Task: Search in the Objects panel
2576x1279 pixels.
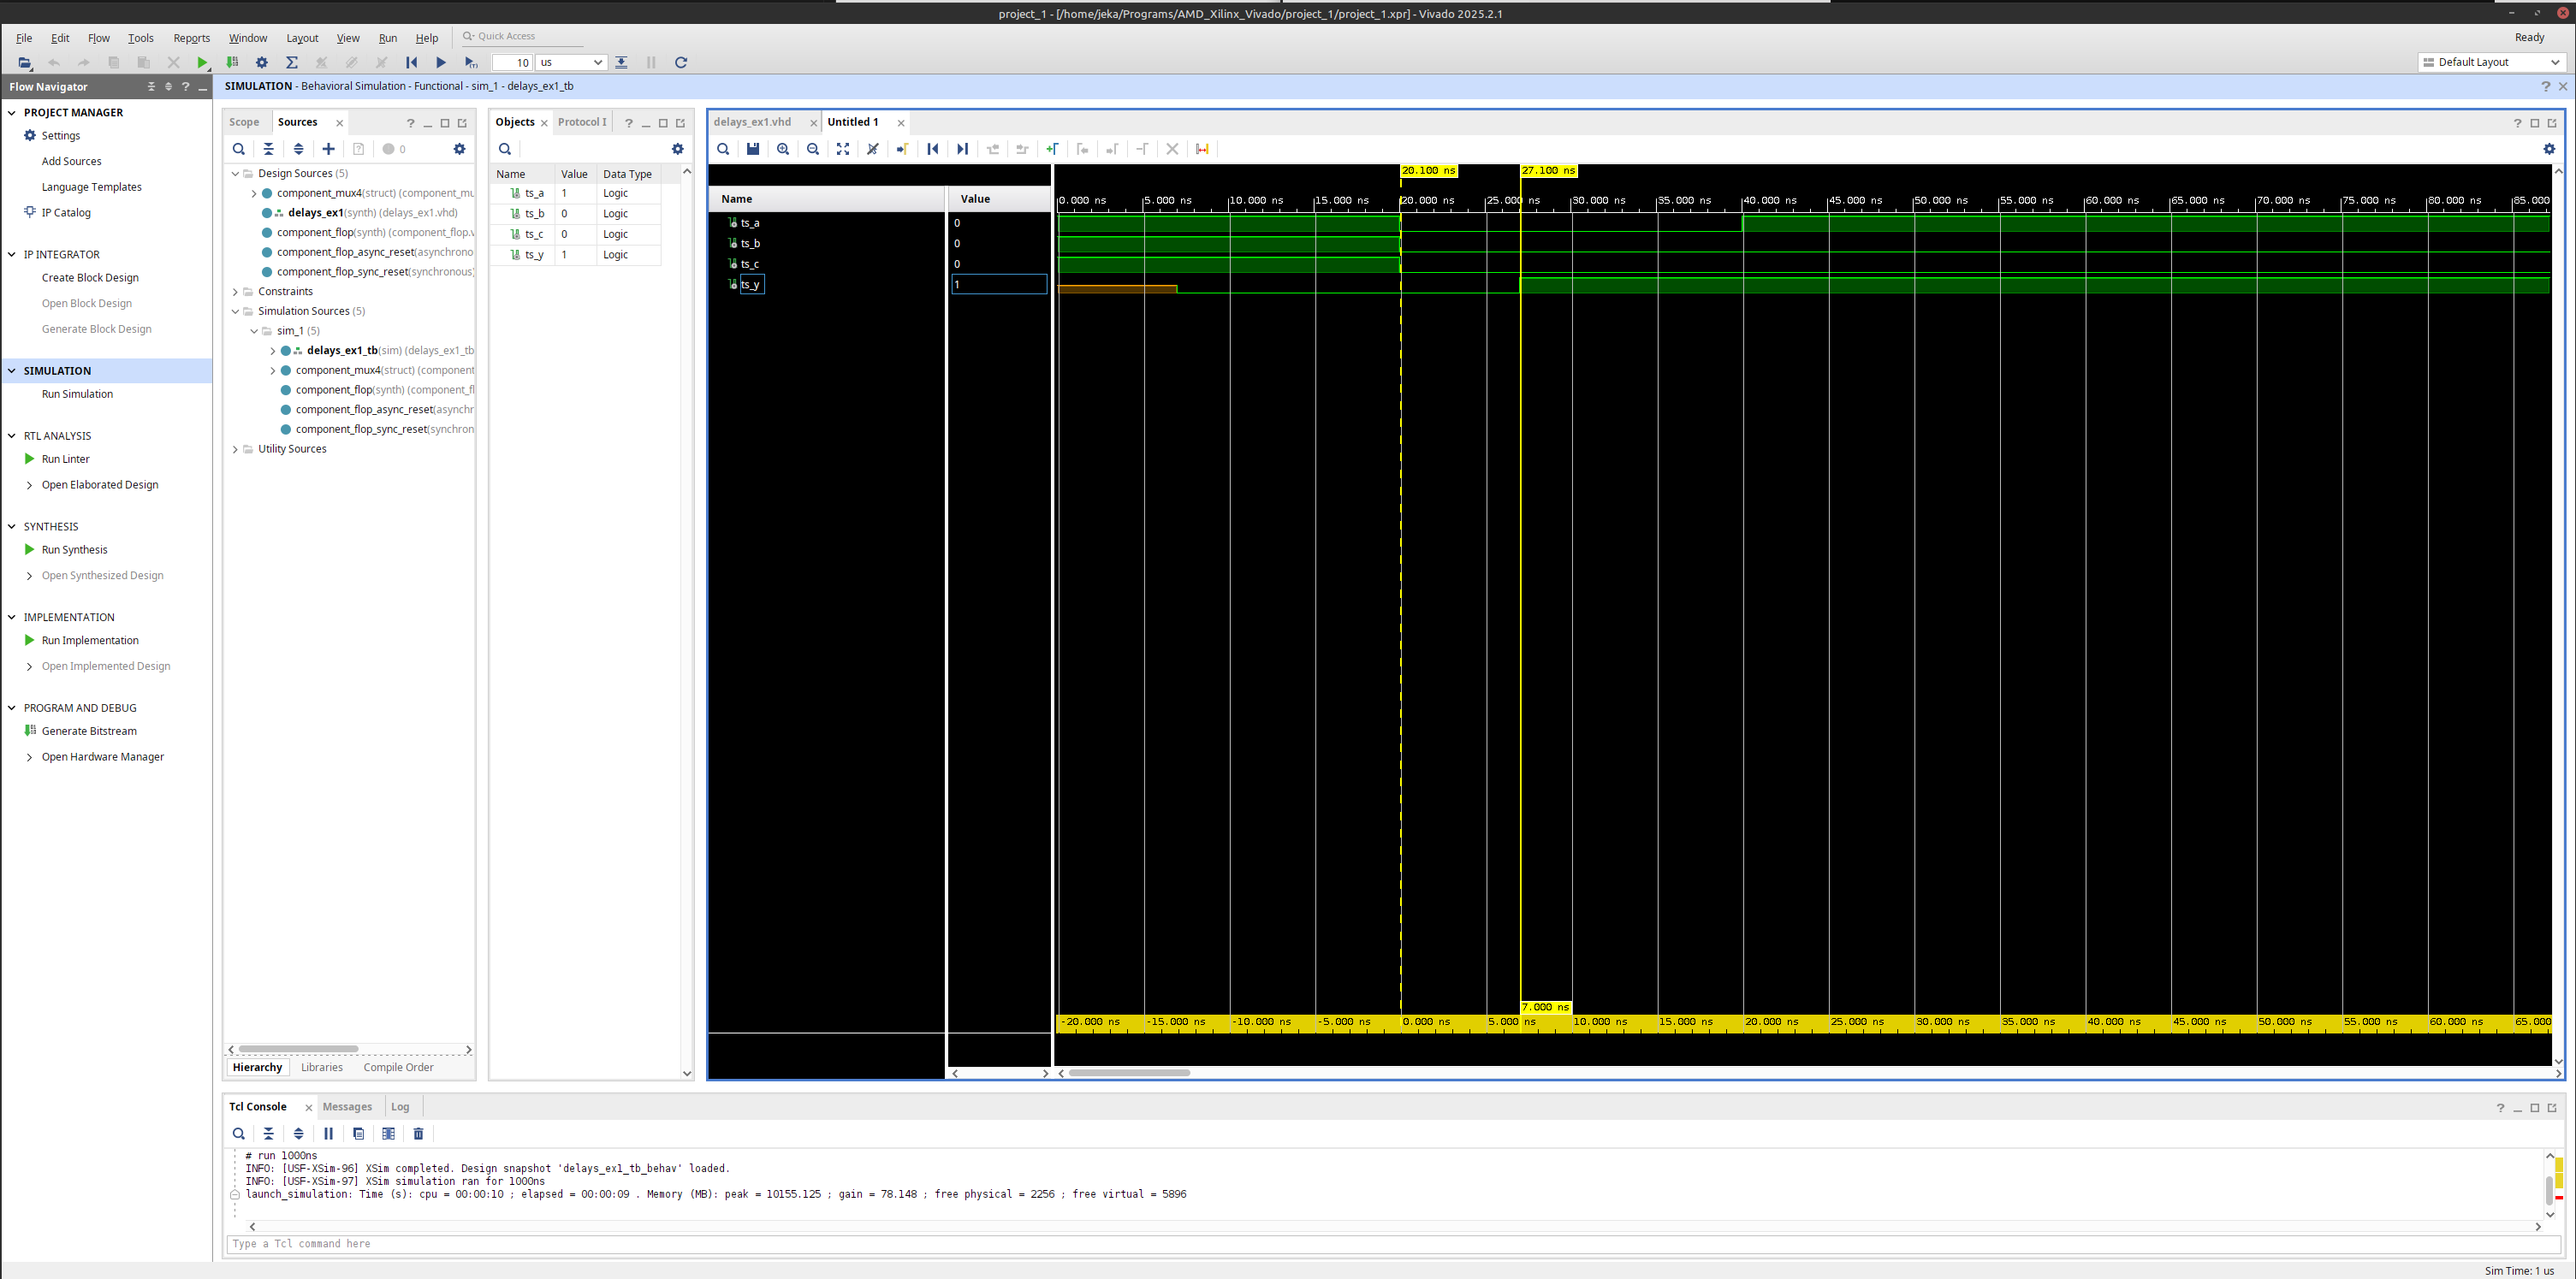Action: [x=505, y=149]
